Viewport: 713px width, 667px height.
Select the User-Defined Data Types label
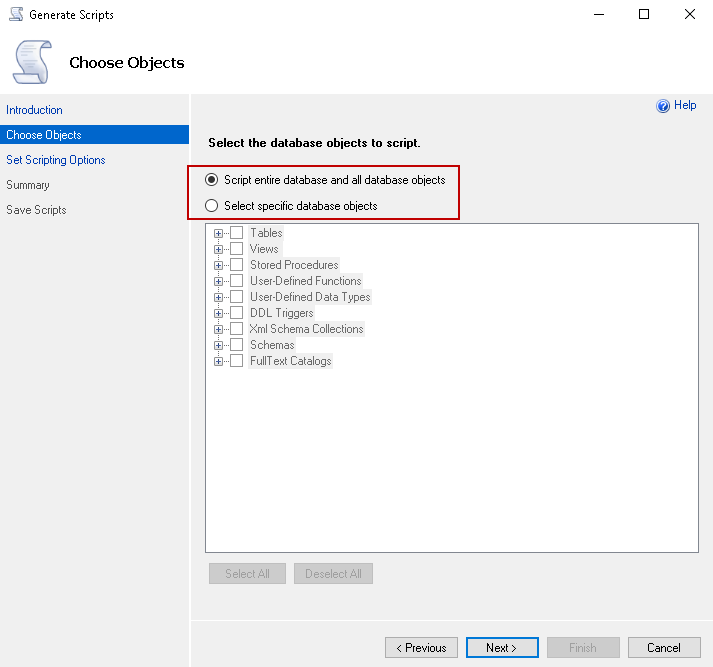[310, 297]
